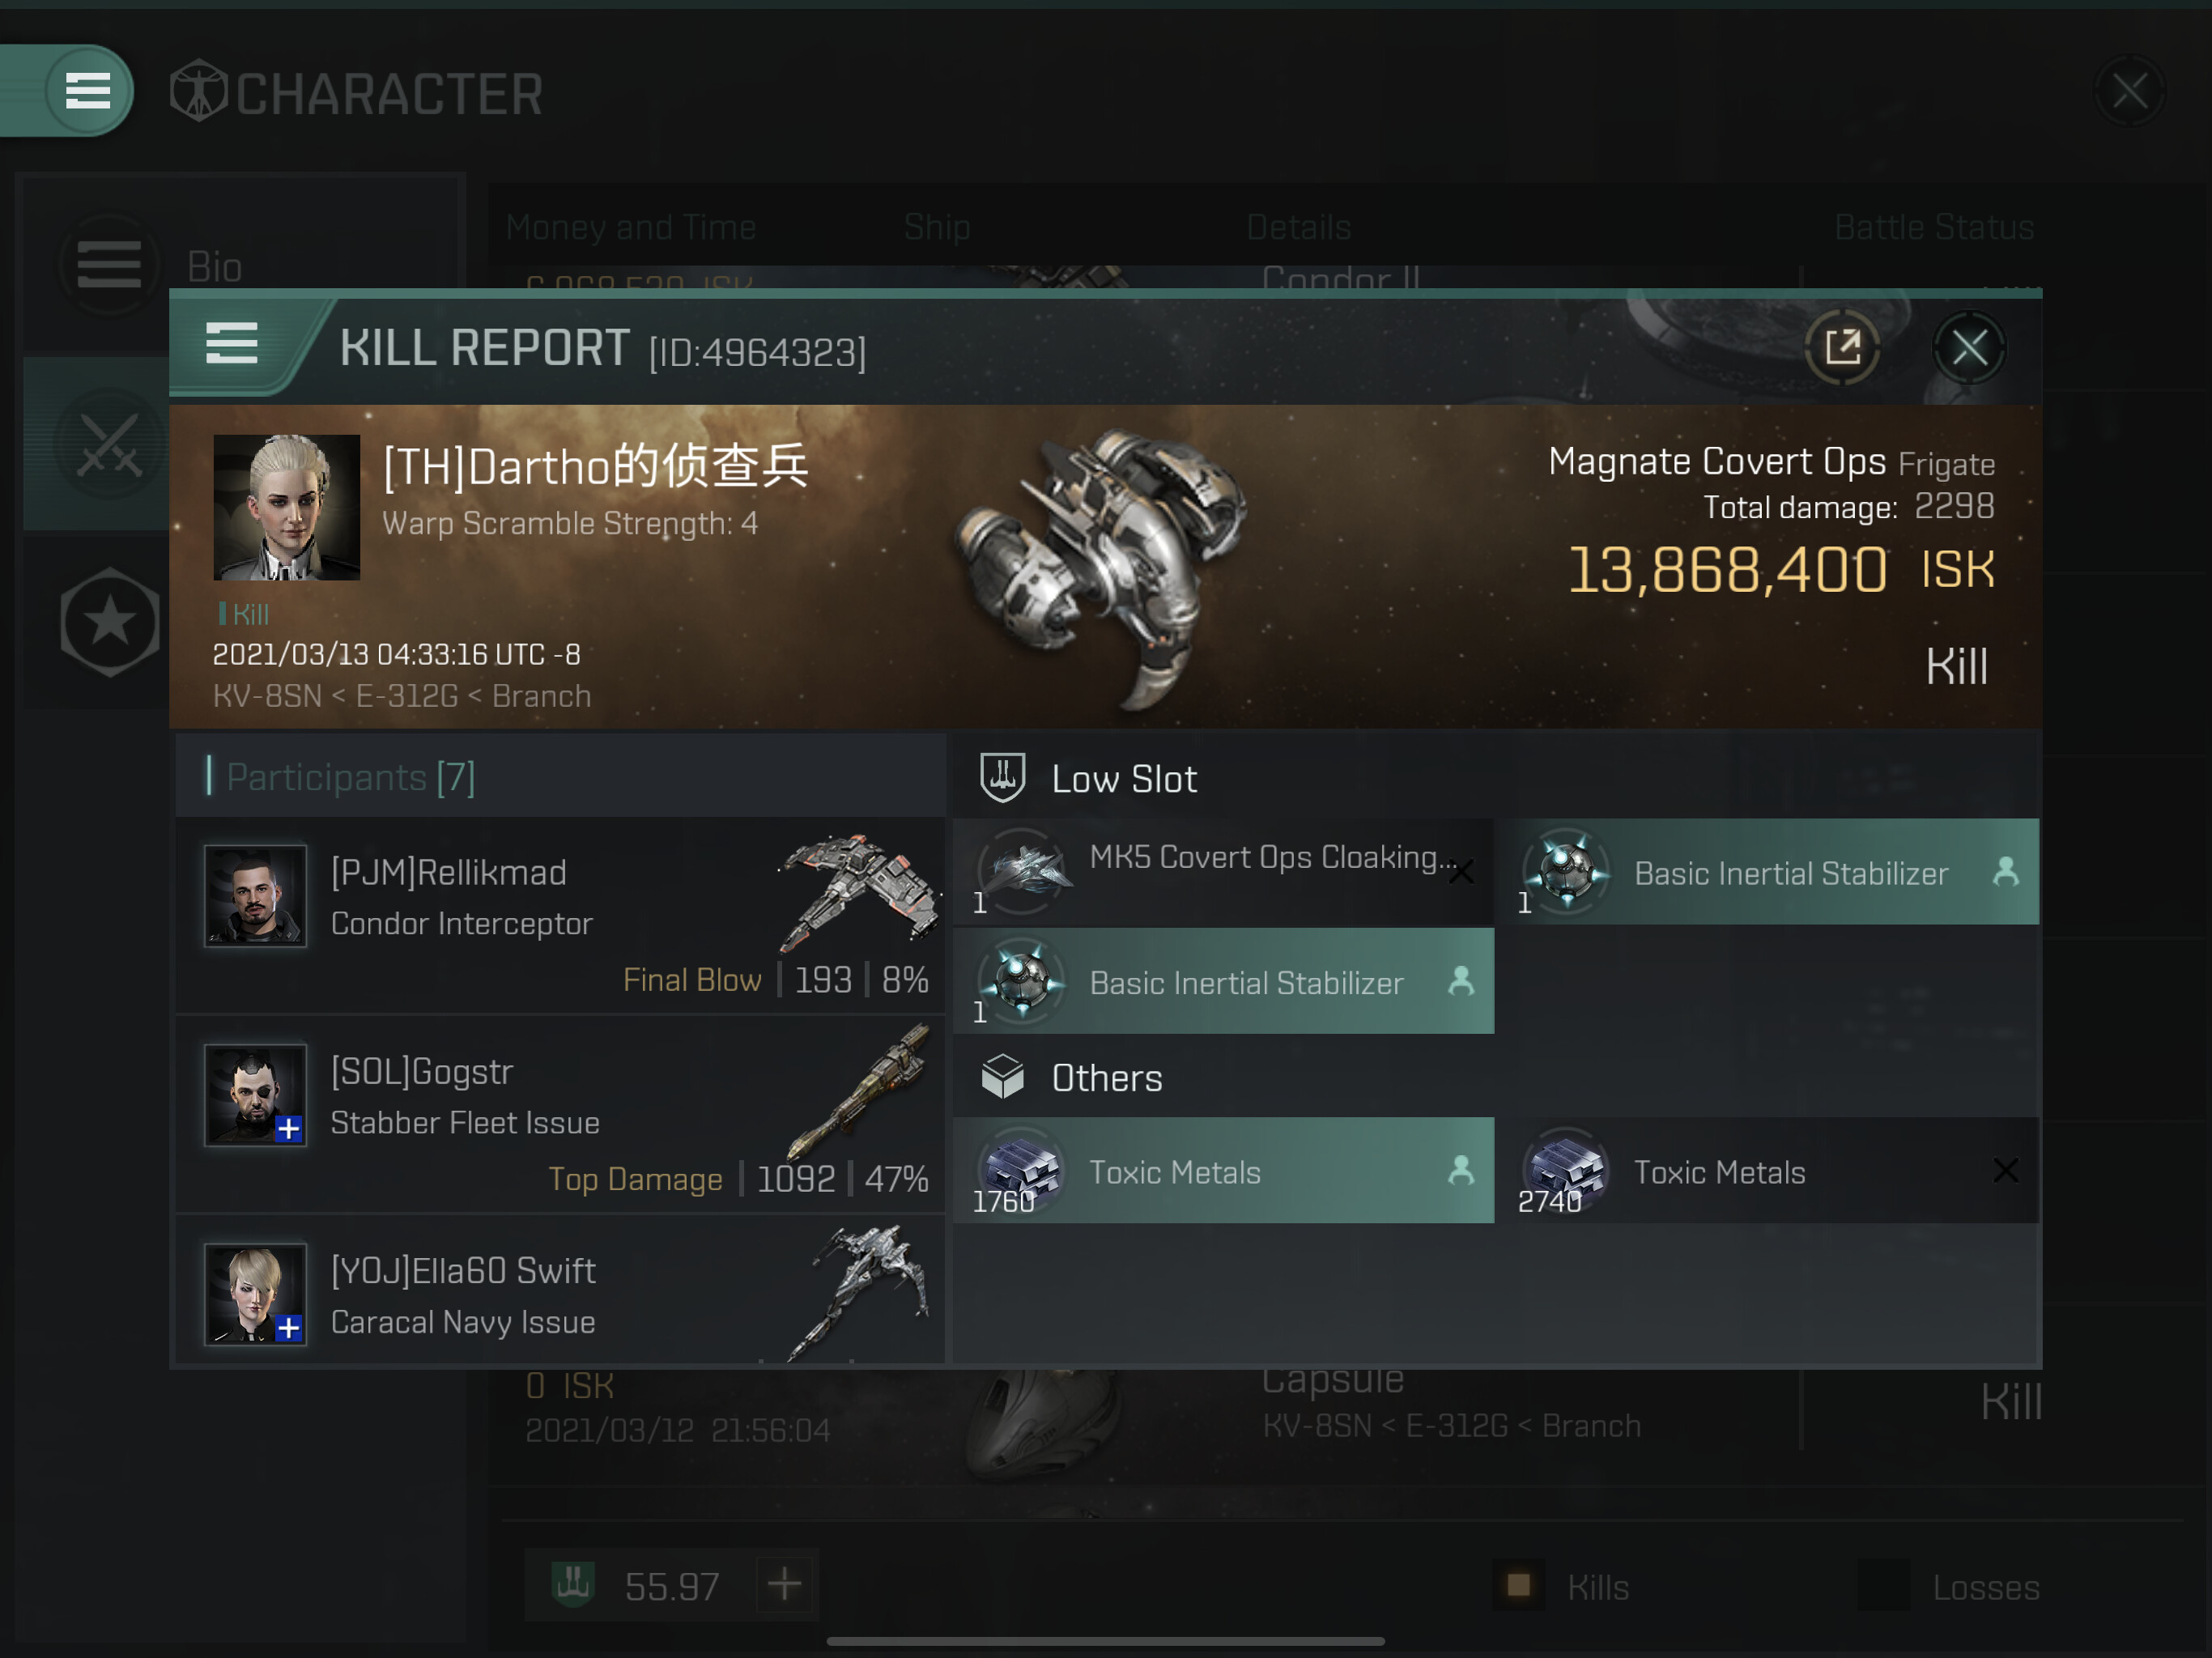The height and width of the screenshot is (1658, 2212).
Task: Close the Kill Report window
Action: click(x=1969, y=348)
